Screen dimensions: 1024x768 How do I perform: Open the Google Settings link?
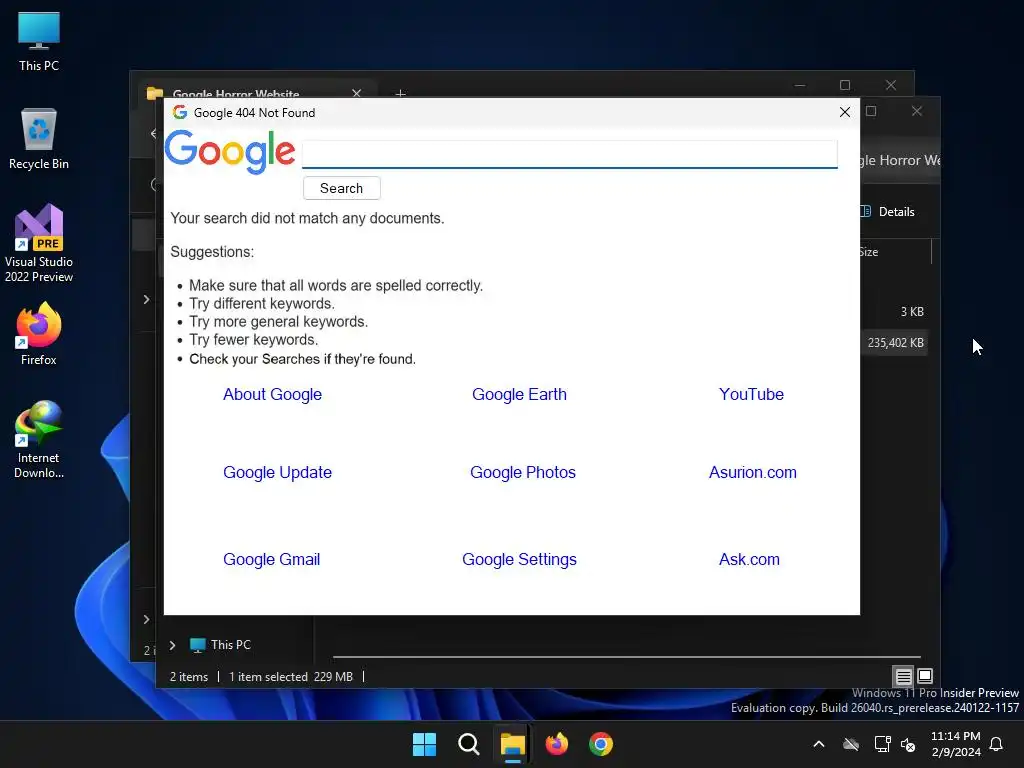point(519,560)
